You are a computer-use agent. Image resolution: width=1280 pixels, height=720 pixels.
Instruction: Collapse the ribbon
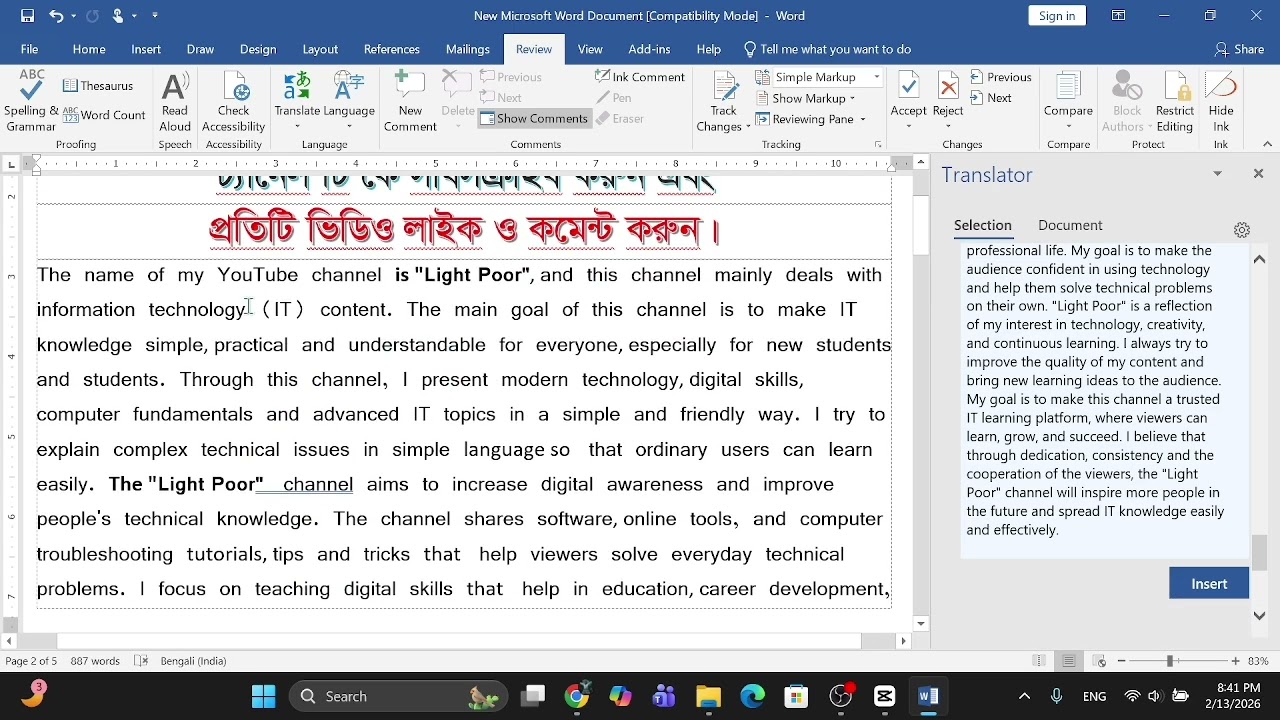(x=1268, y=145)
